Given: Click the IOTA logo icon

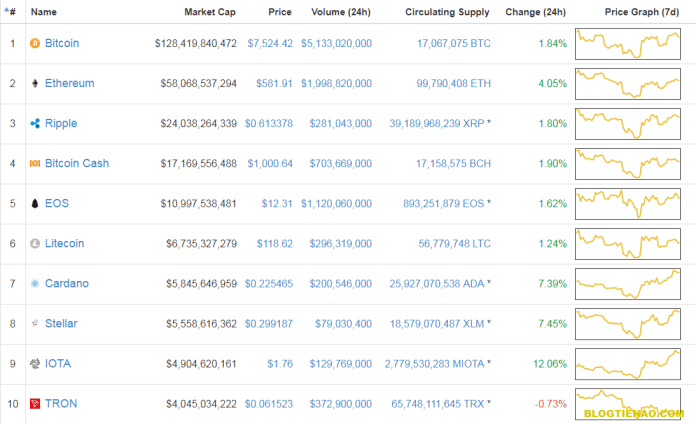Looking at the screenshot, I should (x=35, y=364).
